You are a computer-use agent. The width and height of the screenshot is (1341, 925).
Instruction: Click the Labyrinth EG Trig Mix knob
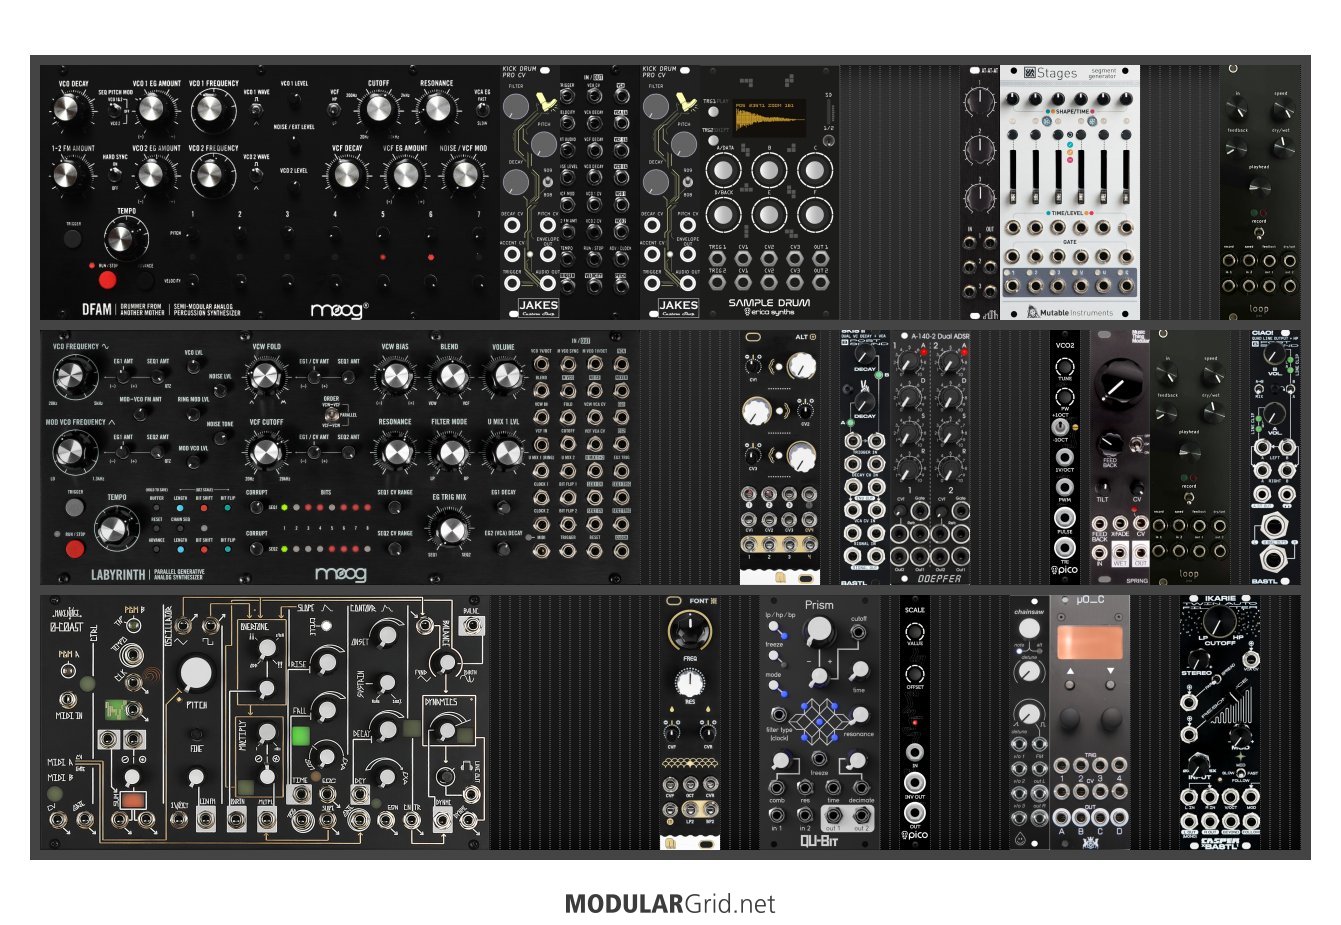448,526
